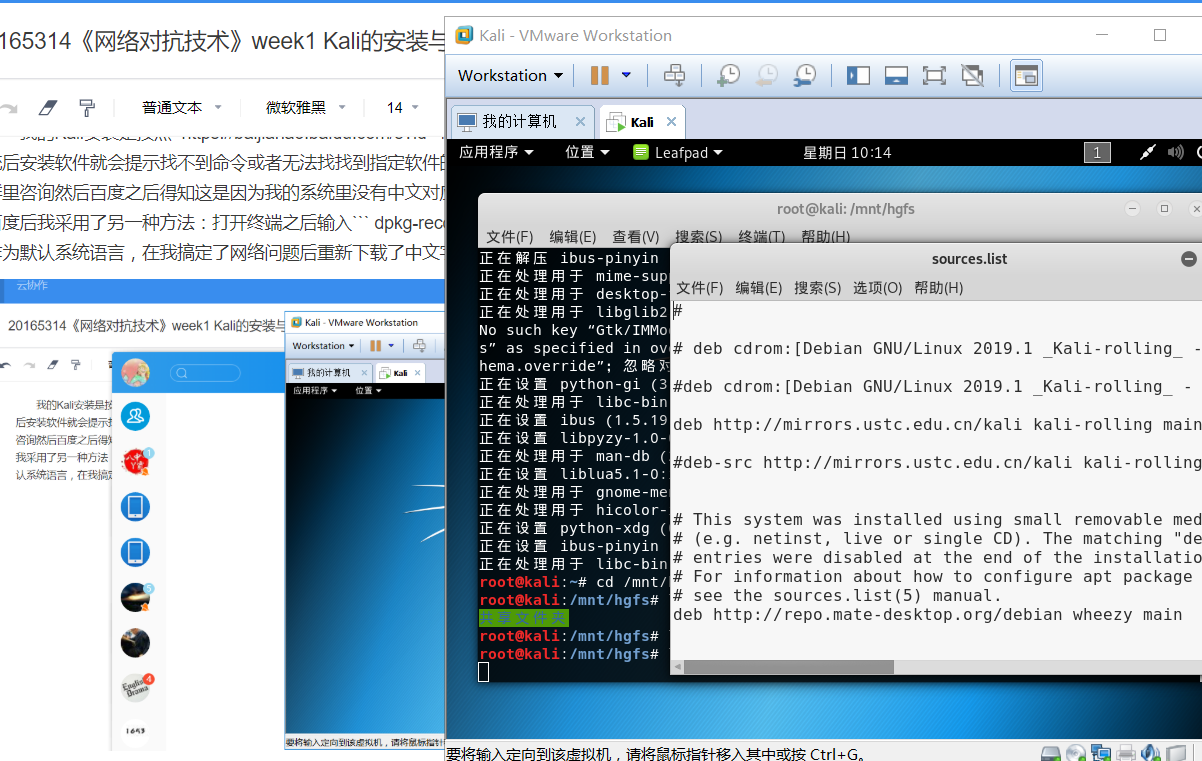Click the Unity mode icon
The height and width of the screenshot is (761, 1202).
[972, 75]
